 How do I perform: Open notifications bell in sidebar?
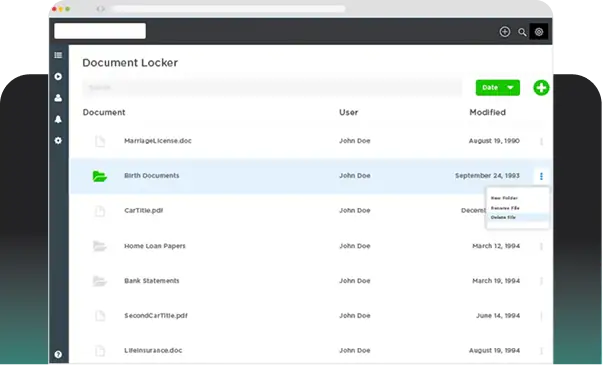click(58, 119)
